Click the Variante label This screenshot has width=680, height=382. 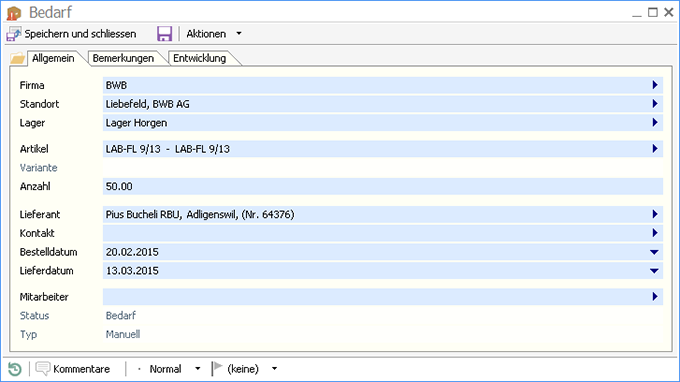pos(38,168)
